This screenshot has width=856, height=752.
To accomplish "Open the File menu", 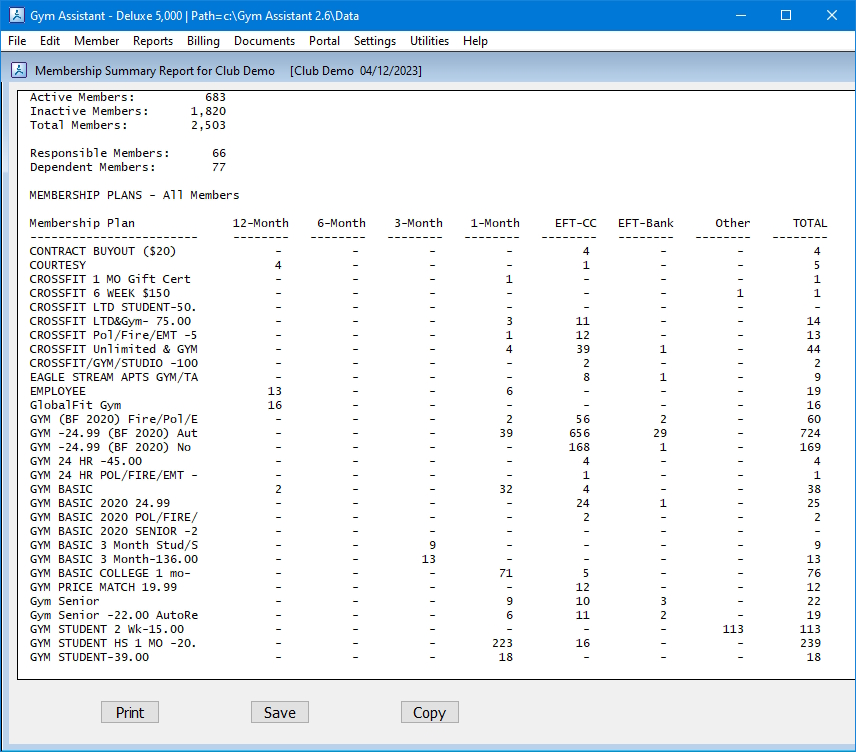I will click(17, 41).
